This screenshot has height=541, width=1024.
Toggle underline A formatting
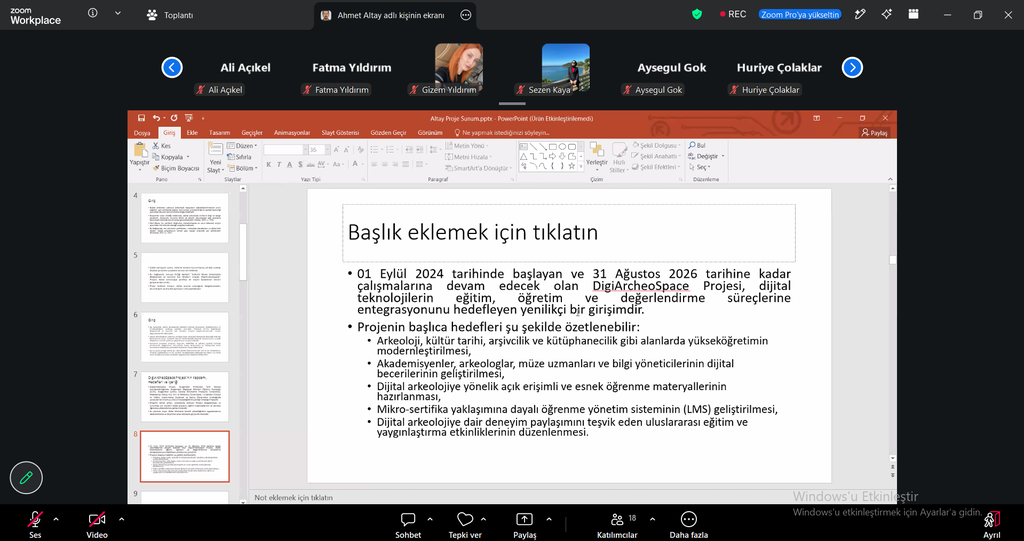click(x=289, y=165)
